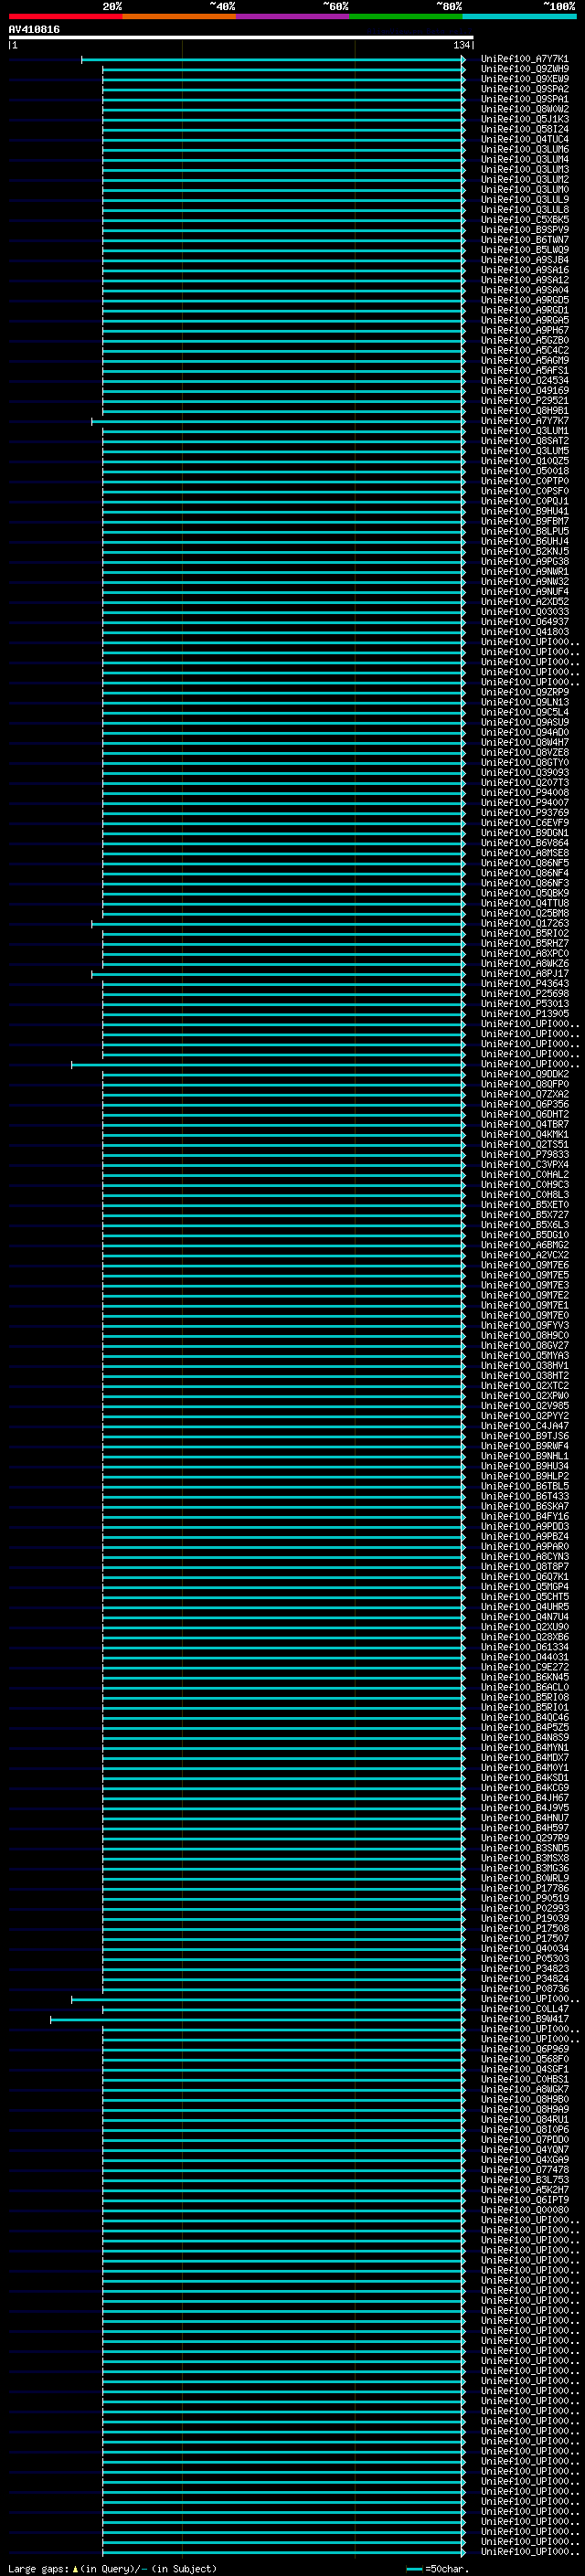Click the green ~80% identity legend bar
Screen dimensions: 585x2576
tap(406, 16)
